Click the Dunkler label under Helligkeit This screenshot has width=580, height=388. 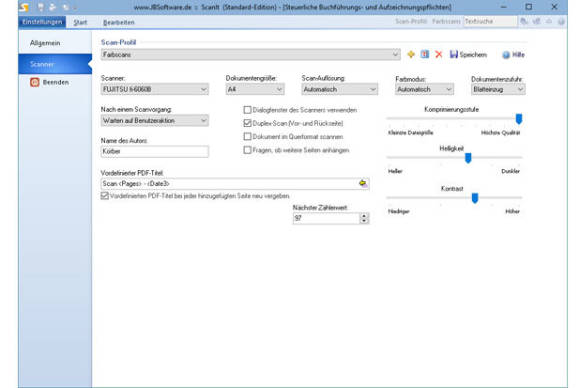tap(510, 171)
